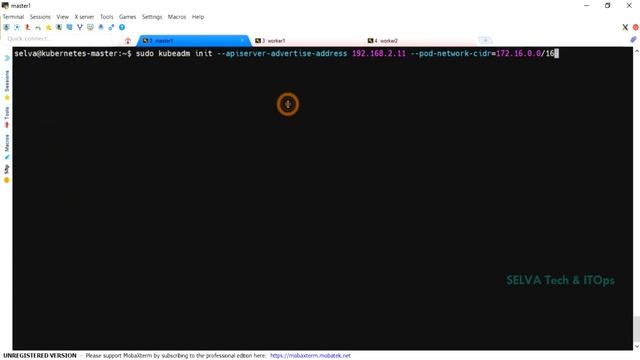640x360 pixels.
Task: Click the View toolbar icon
Action: pos(59,27)
